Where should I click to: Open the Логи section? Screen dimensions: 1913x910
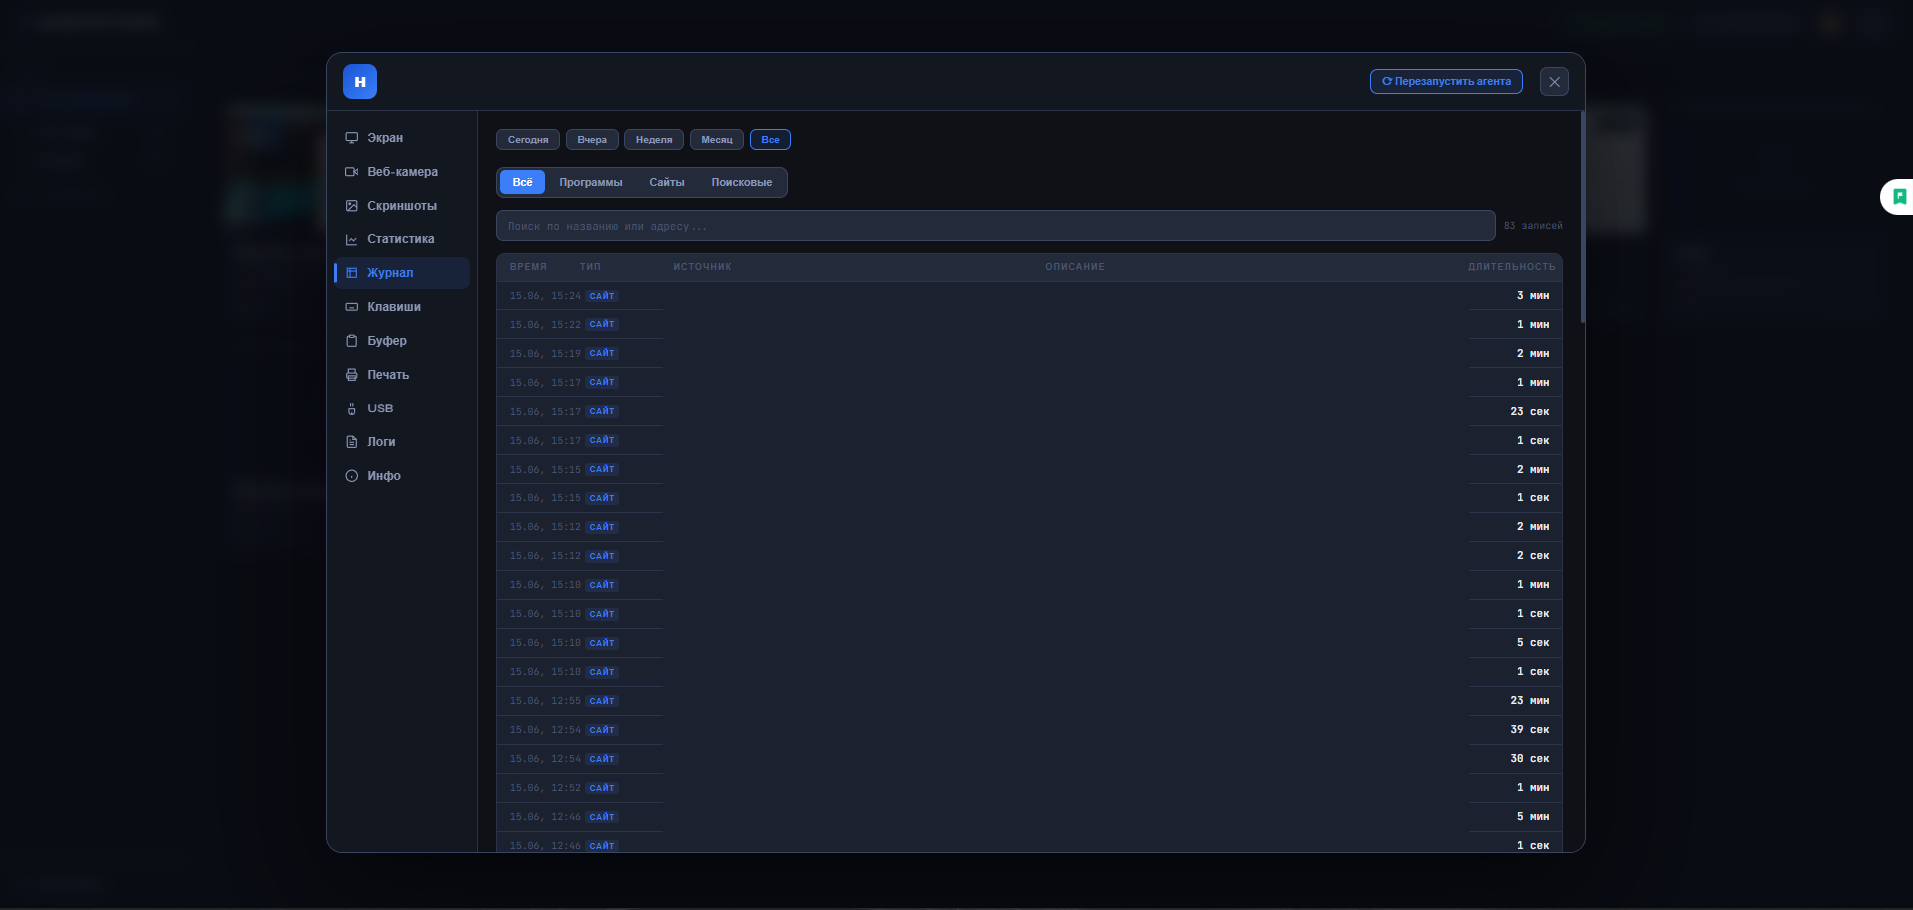[401, 442]
